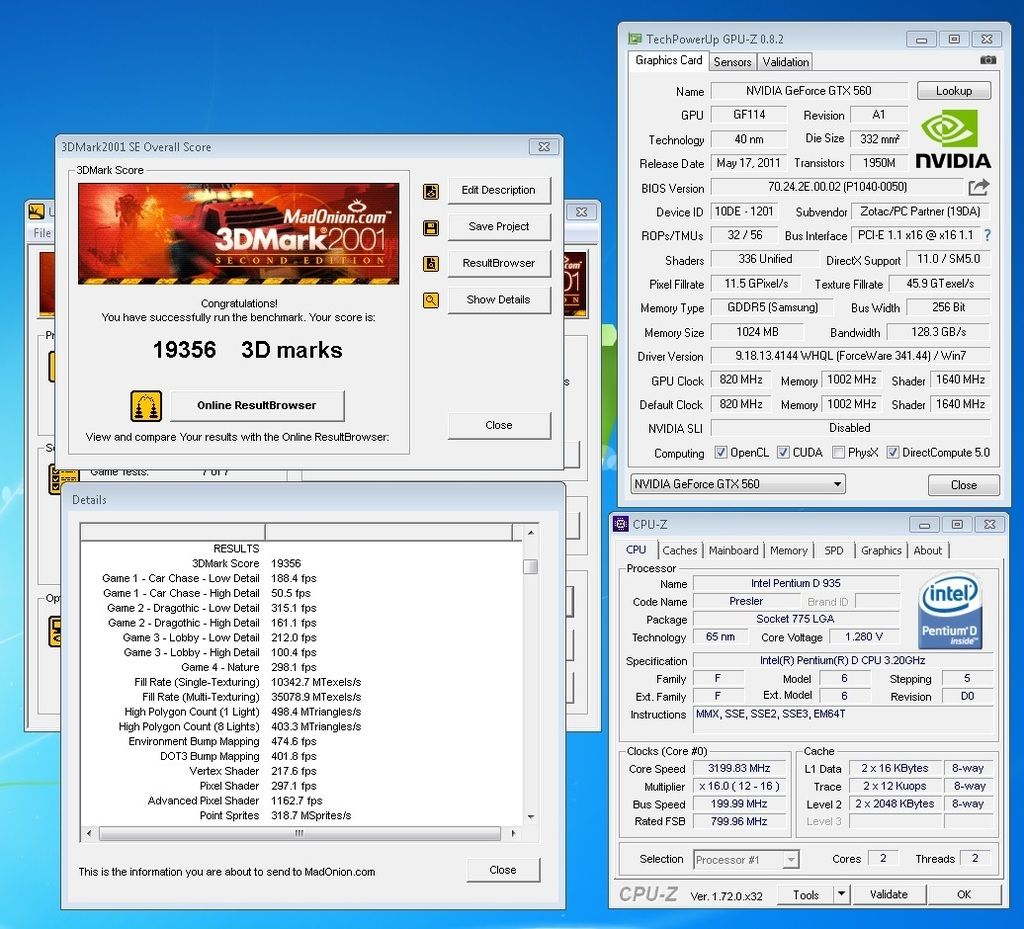This screenshot has height=929, width=1024.
Task: Click the '19356 3D marks' score text
Action: click(x=248, y=350)
